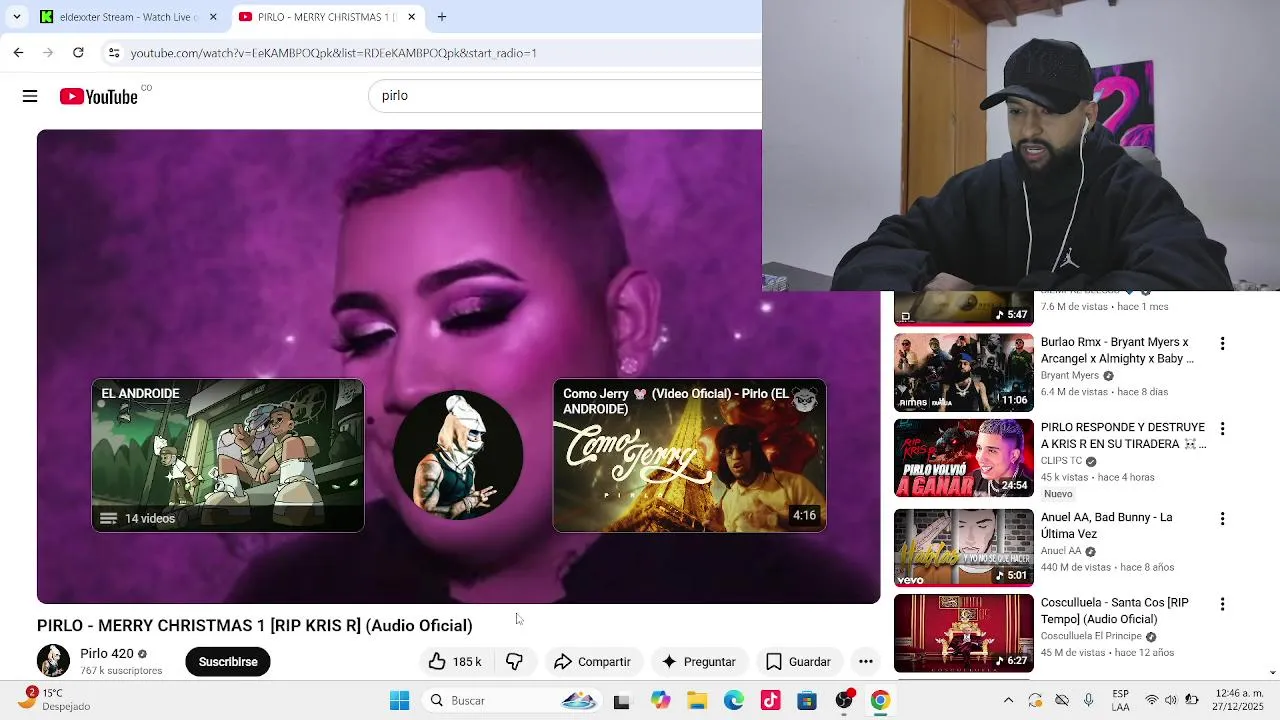Open options menu for La Última Vez

[x=1222, y=519]
